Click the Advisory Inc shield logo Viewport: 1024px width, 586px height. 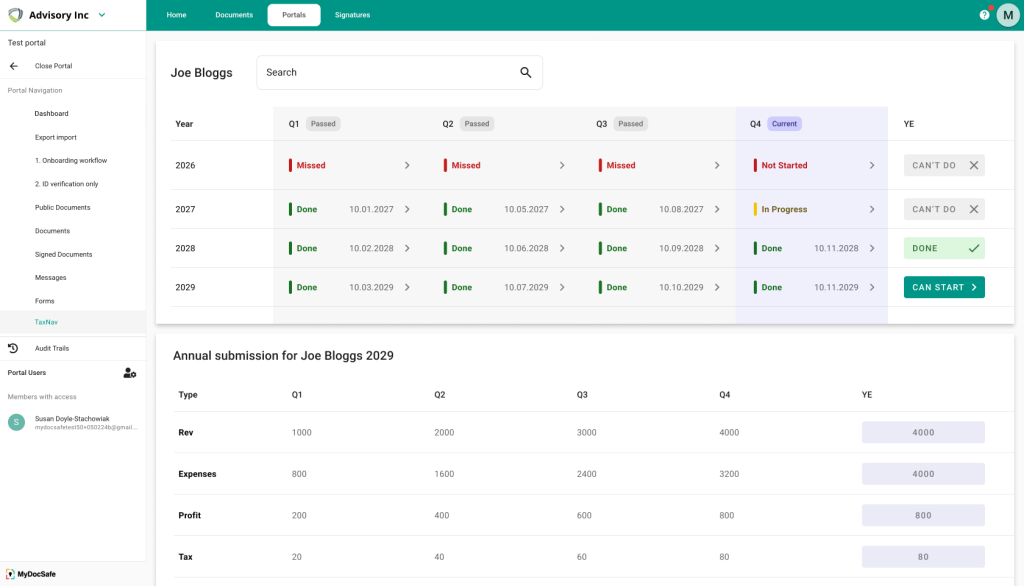coord(15,15)
